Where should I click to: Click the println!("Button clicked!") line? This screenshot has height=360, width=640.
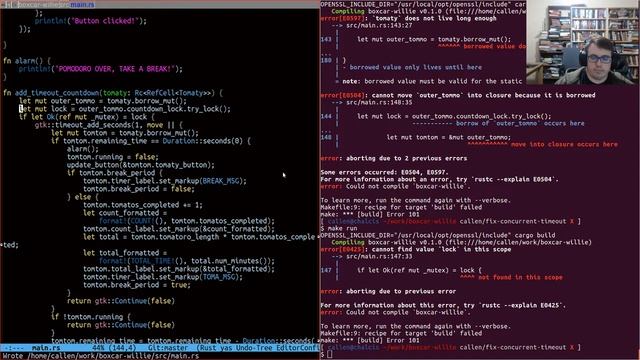coord(90,21)
